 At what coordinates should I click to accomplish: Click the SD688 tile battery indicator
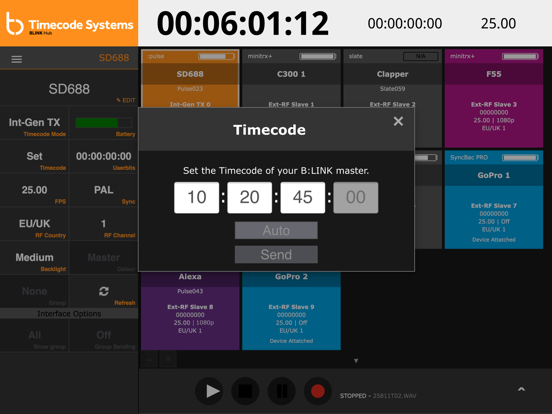tap(217, 56)
